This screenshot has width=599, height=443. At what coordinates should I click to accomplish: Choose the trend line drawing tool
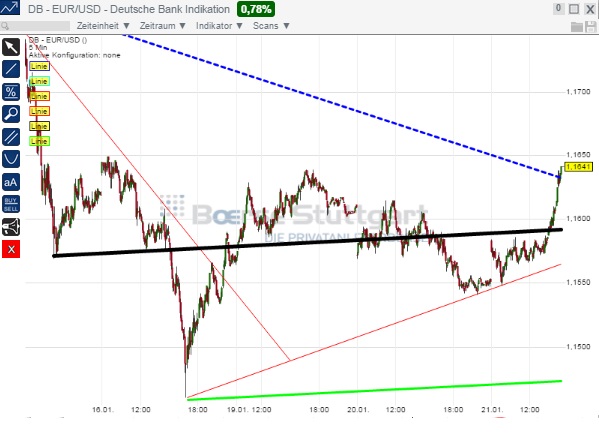pos(11,70)
